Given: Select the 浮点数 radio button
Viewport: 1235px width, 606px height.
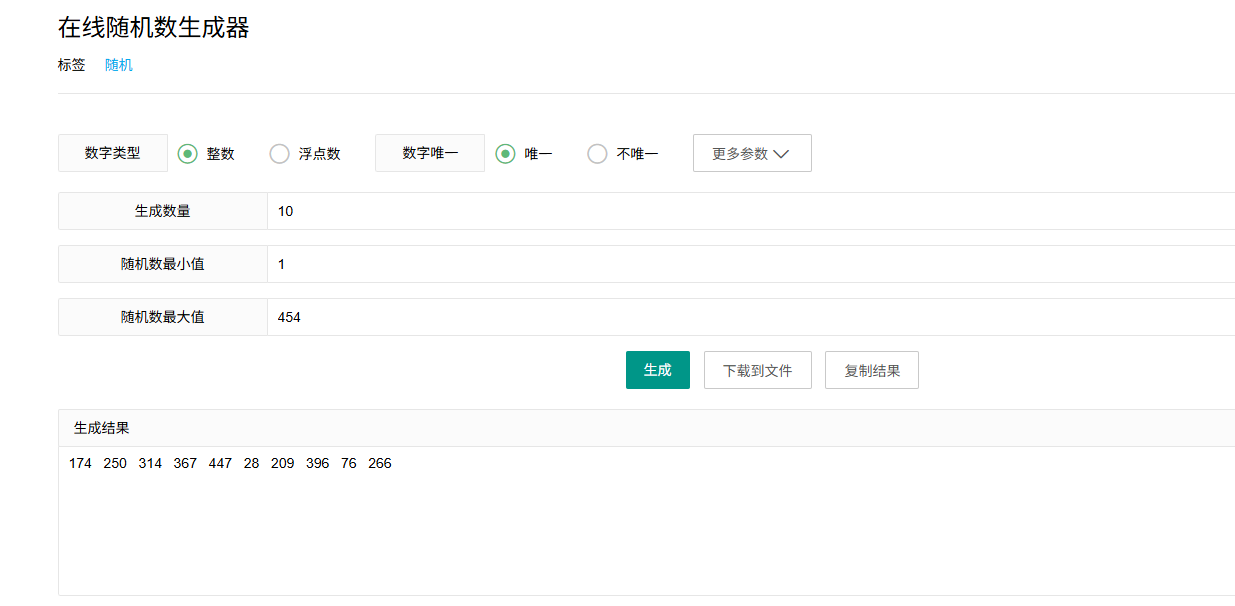Looking at the screenshot, I should [279, 154].
